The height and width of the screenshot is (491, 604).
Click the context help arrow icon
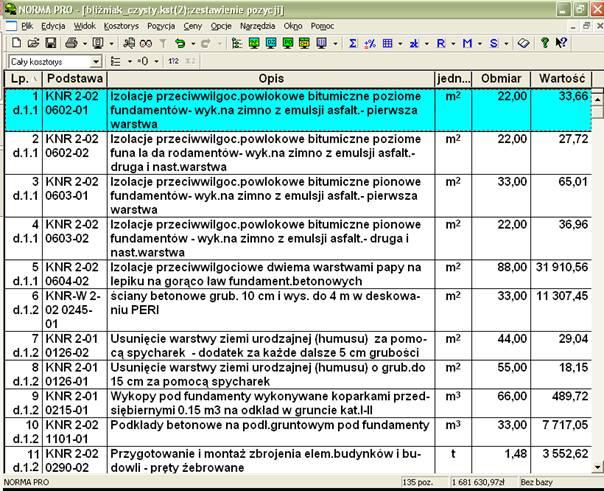point(561,43)
